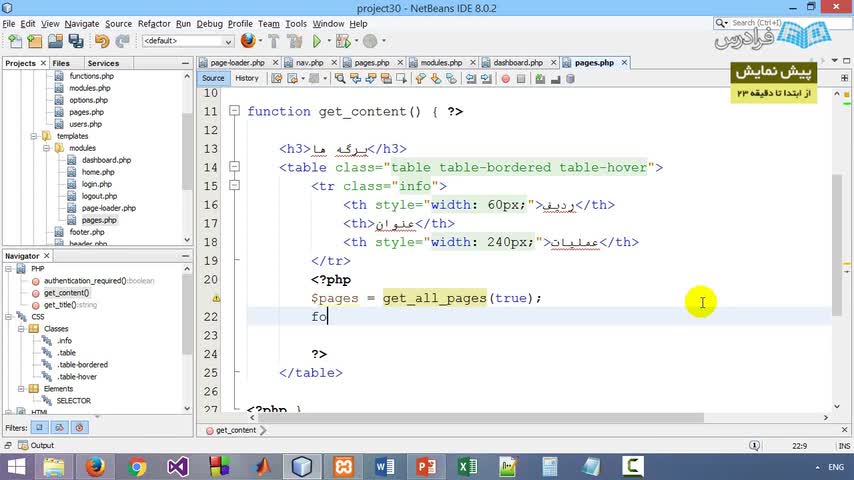Toggle the third Navigator filter button

click(80, 427)
